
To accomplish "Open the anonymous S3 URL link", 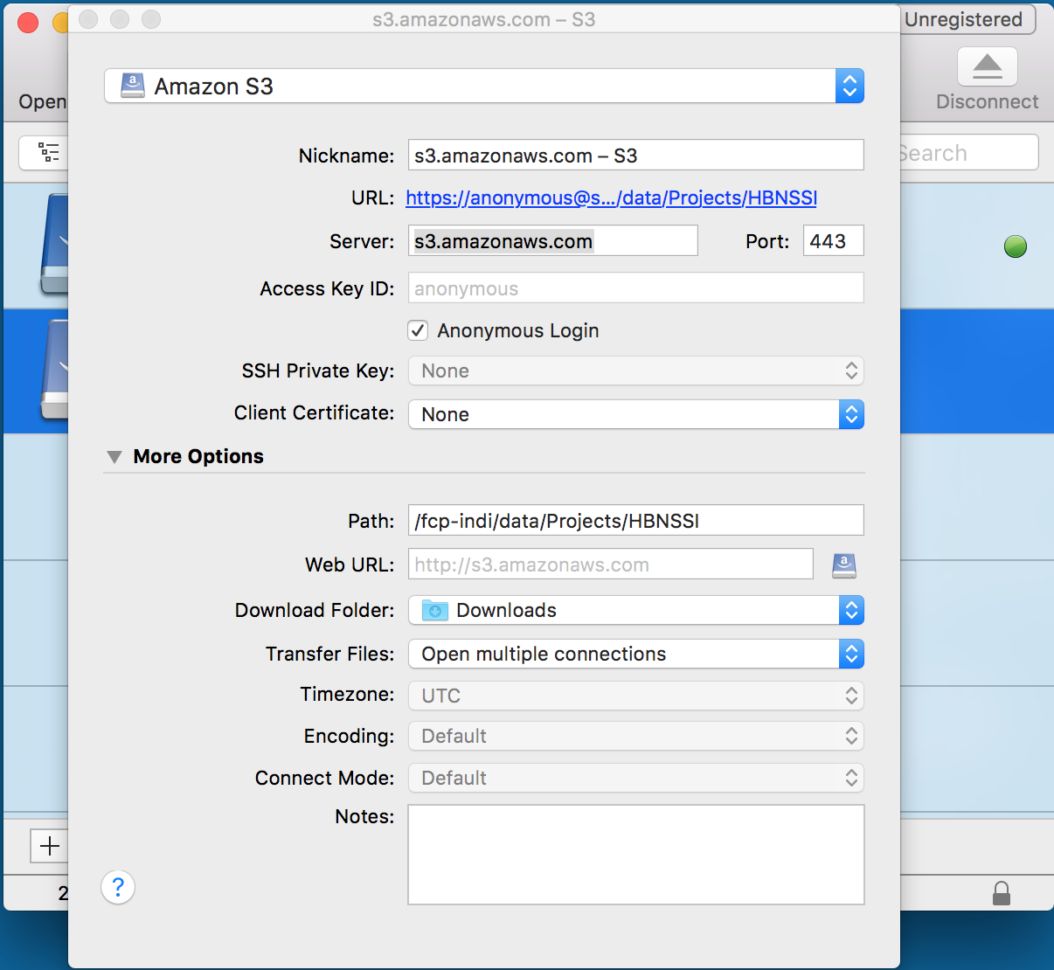I will tap(611, 198).
